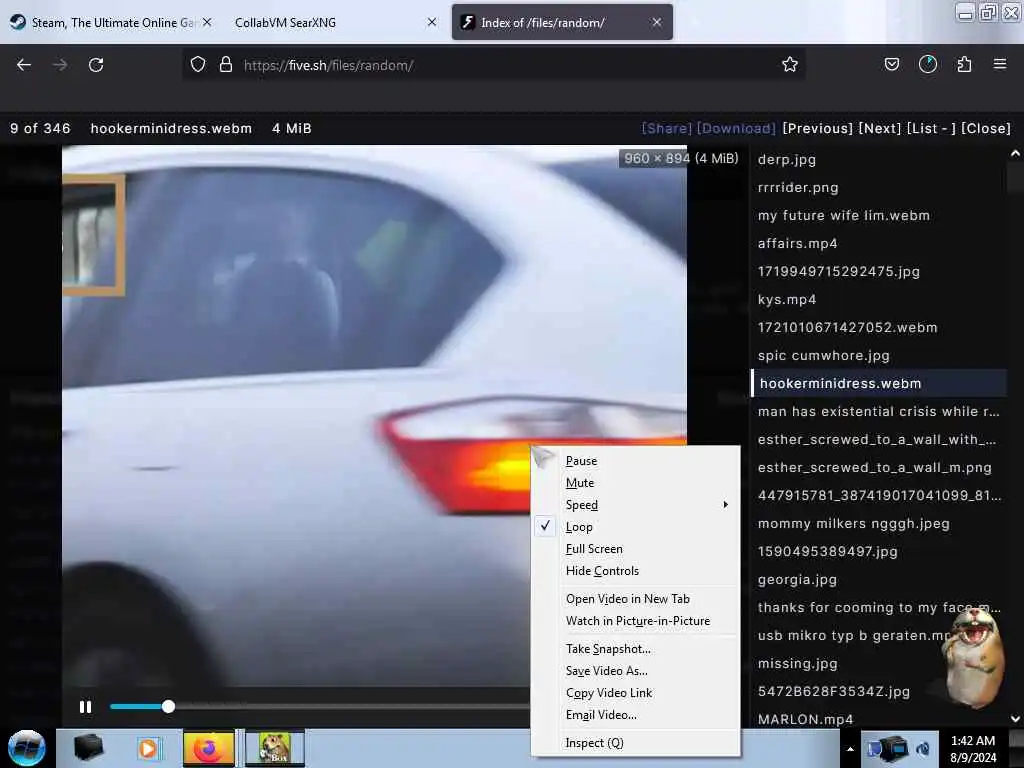Collapse the file list with [List - ]
The width and height of the screenshot is (1024, 768).
[931, 128]
